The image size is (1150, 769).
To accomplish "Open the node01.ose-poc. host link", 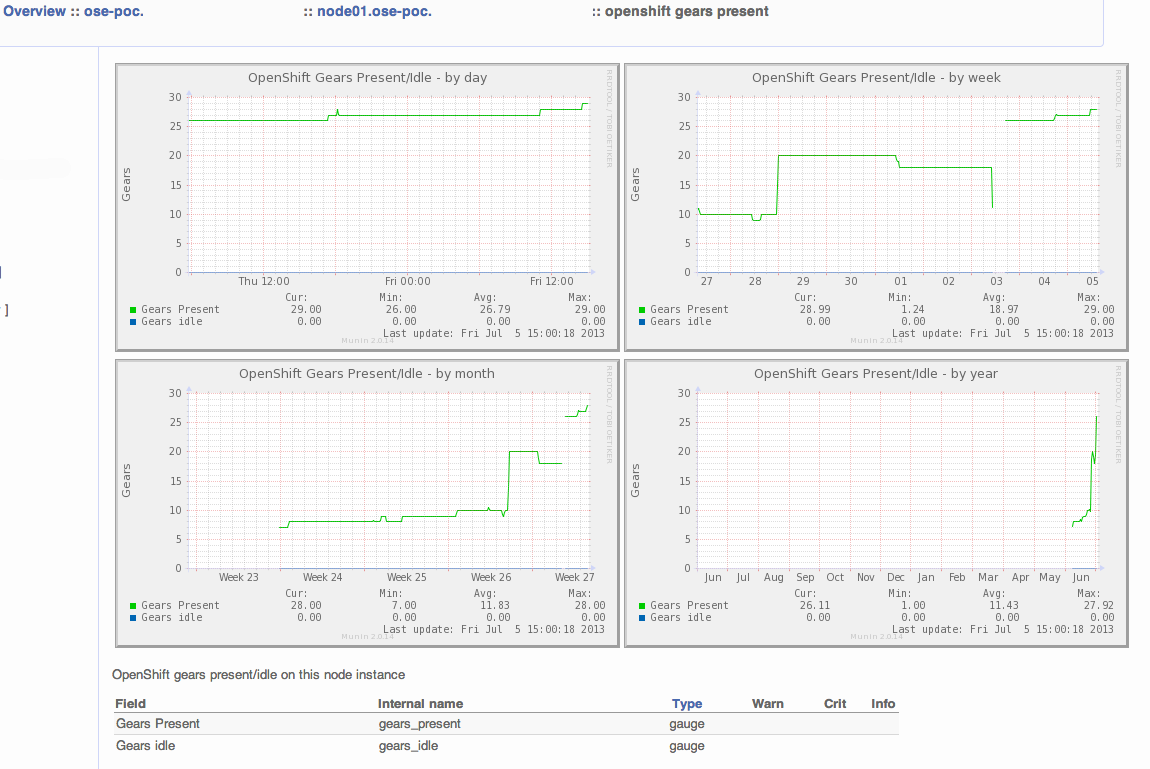I will click(x=374, y=11).
